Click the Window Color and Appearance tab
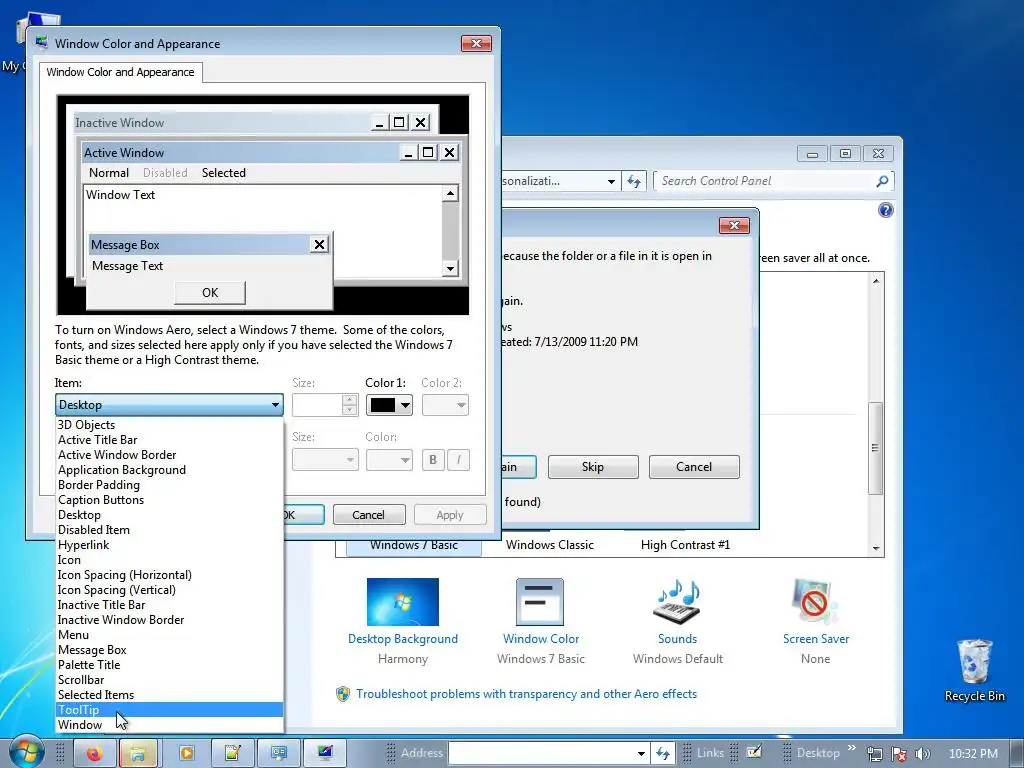The height and width of the screenshot is (768, 1024). [x=120, y=72]
